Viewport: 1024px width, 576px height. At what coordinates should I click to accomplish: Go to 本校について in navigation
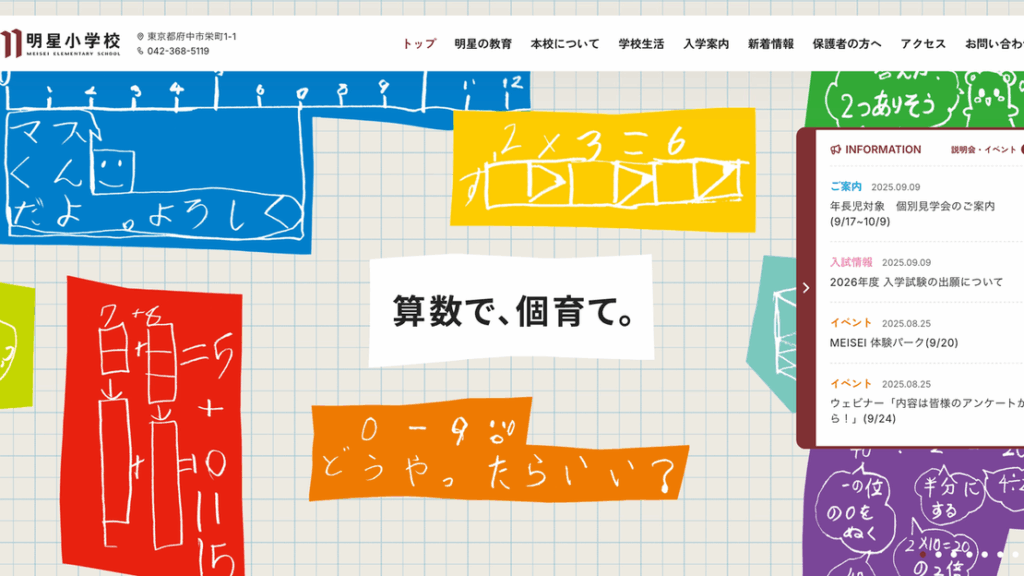(x=565, y=44)
